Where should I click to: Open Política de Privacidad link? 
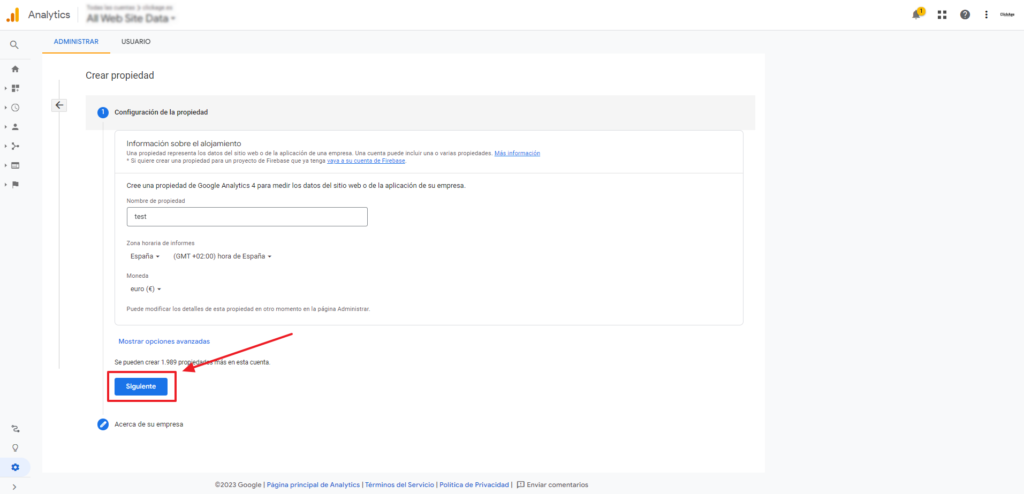pyautogui.click(x=474, y=485)
